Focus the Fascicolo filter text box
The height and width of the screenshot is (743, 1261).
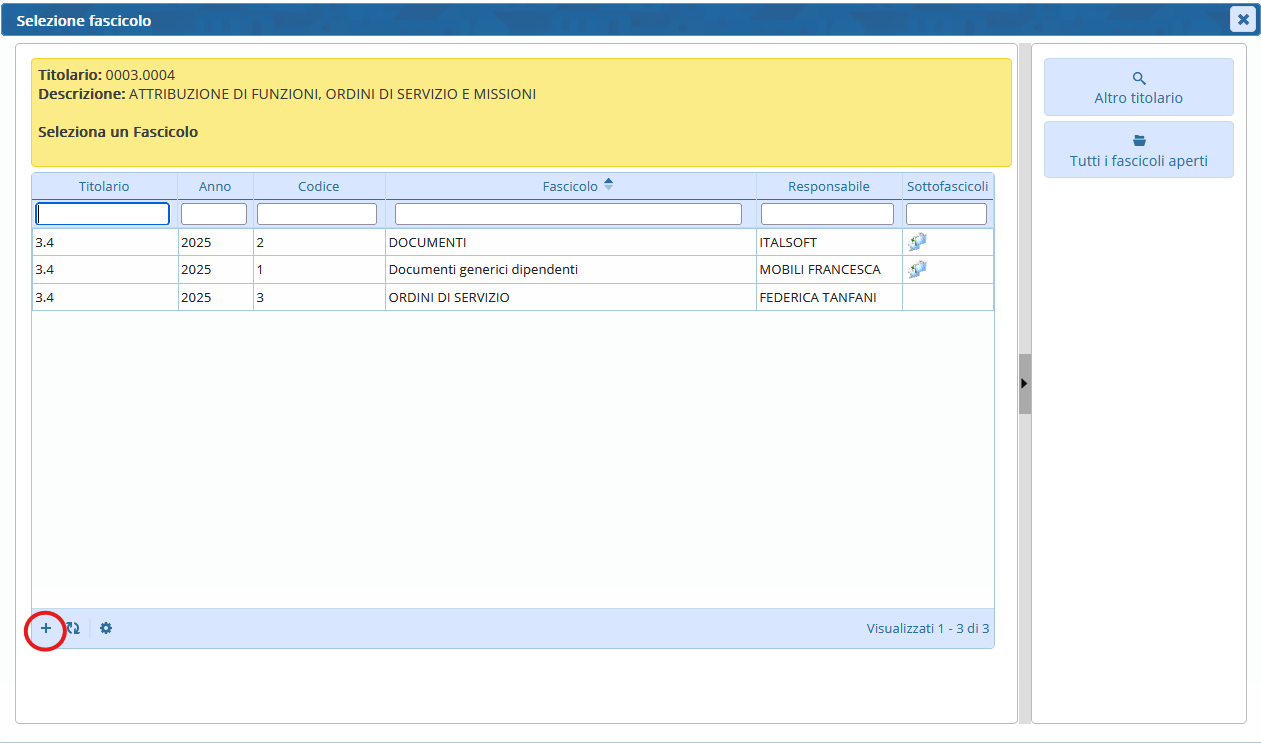click(568, 214)
